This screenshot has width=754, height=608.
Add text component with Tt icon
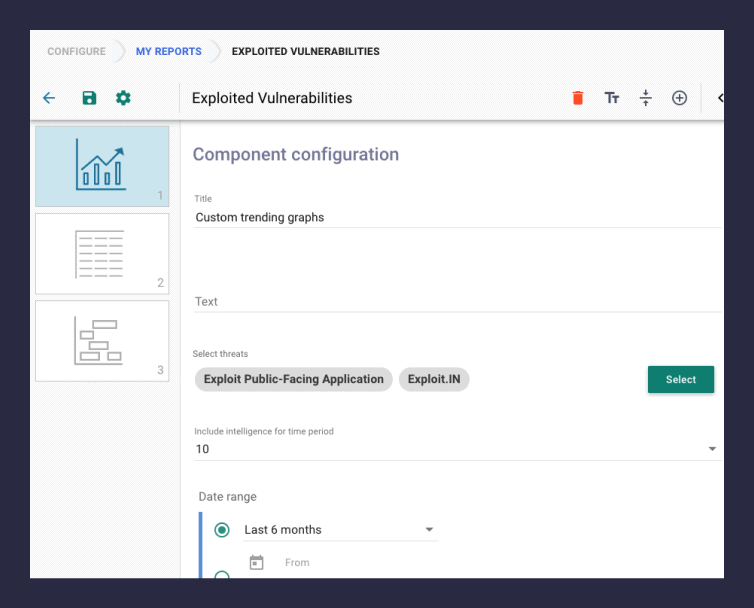point(612,98)
